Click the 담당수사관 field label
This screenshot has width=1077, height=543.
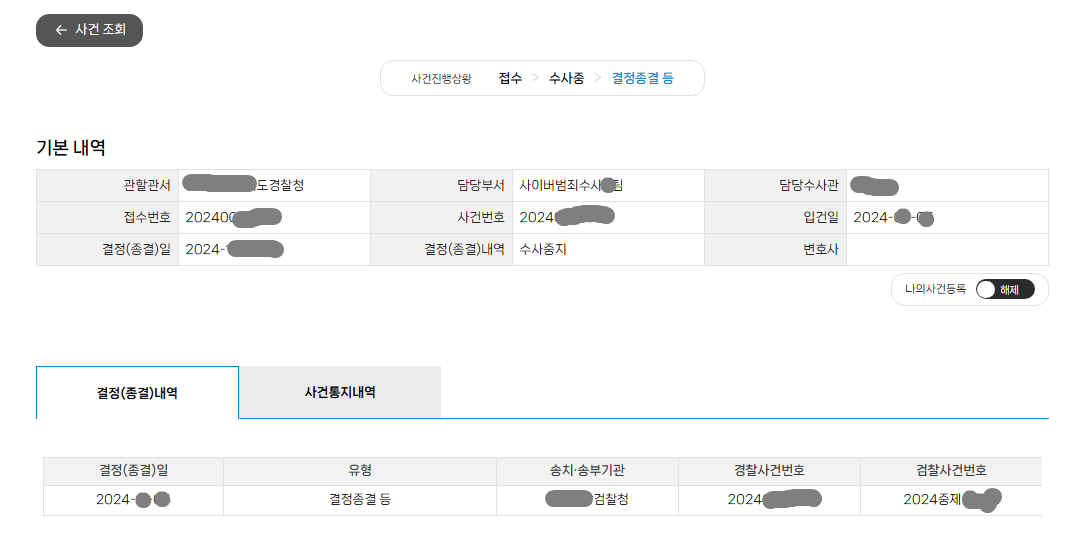pyautogui.click(x=809, y=185)
